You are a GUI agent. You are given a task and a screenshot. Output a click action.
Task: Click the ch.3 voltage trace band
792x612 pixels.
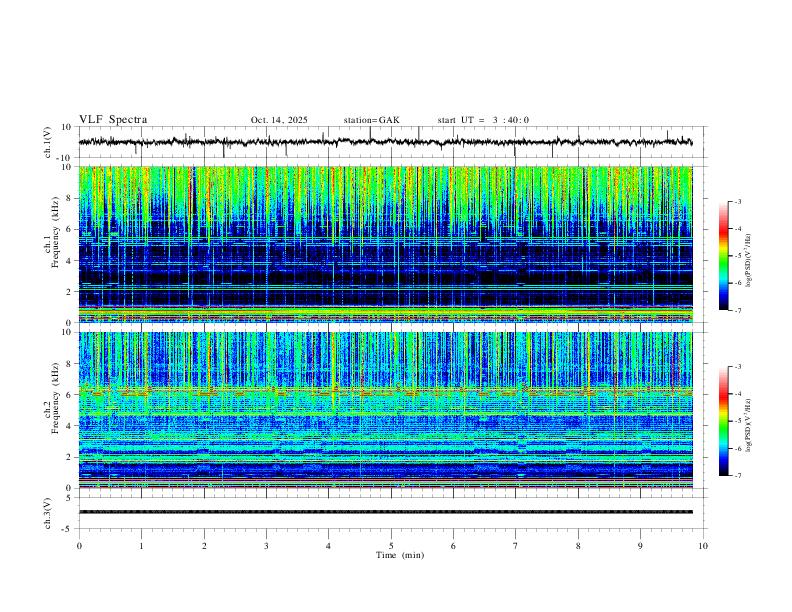coord(385,512)
